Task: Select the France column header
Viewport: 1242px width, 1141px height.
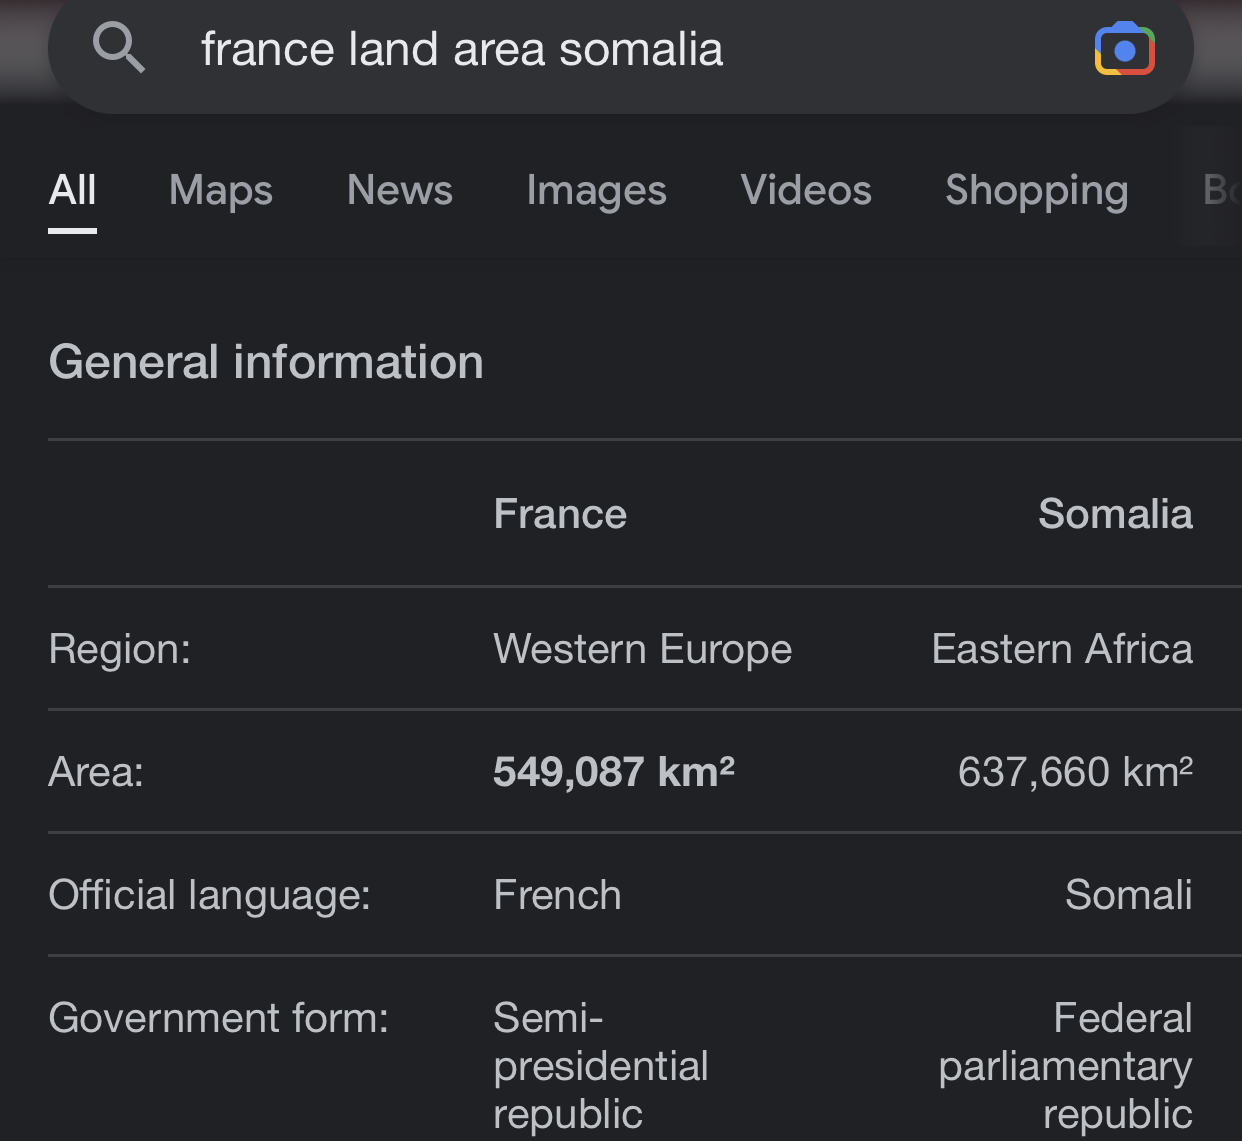Action: pyautogui.click(x=560, y=514)
